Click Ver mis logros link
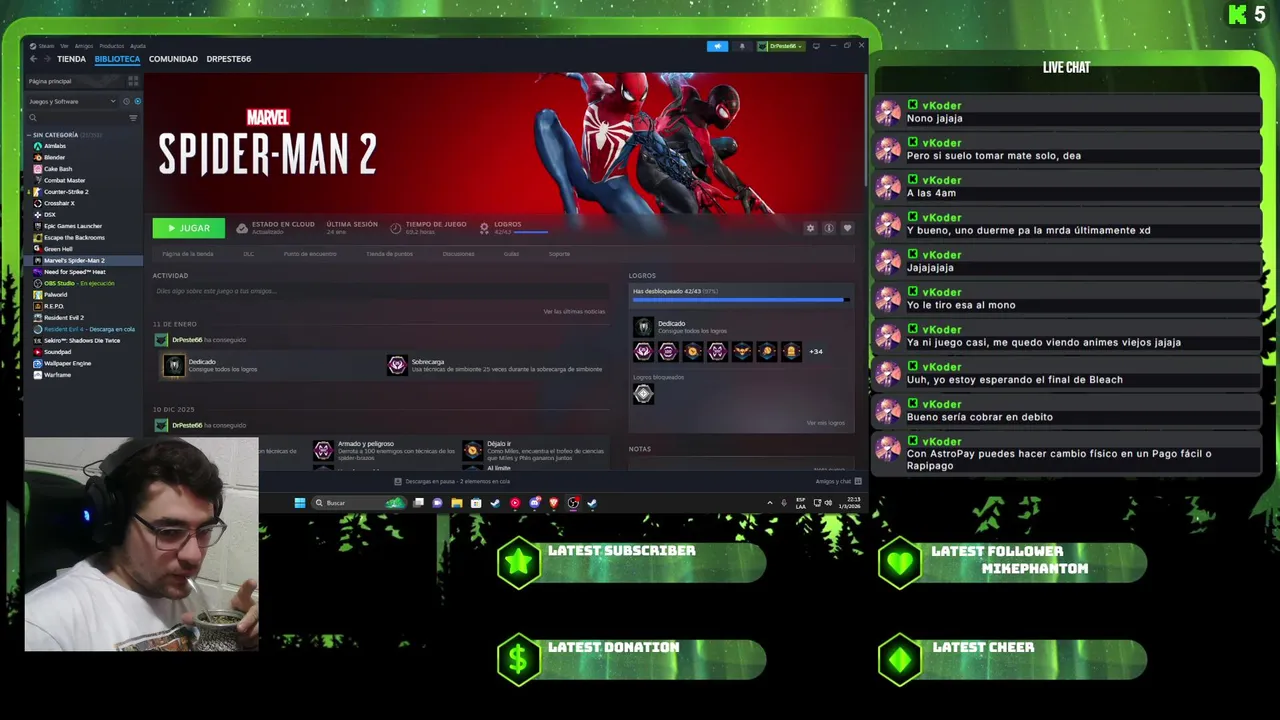This screenshot has height=720, width=1280. pos(826,423)
